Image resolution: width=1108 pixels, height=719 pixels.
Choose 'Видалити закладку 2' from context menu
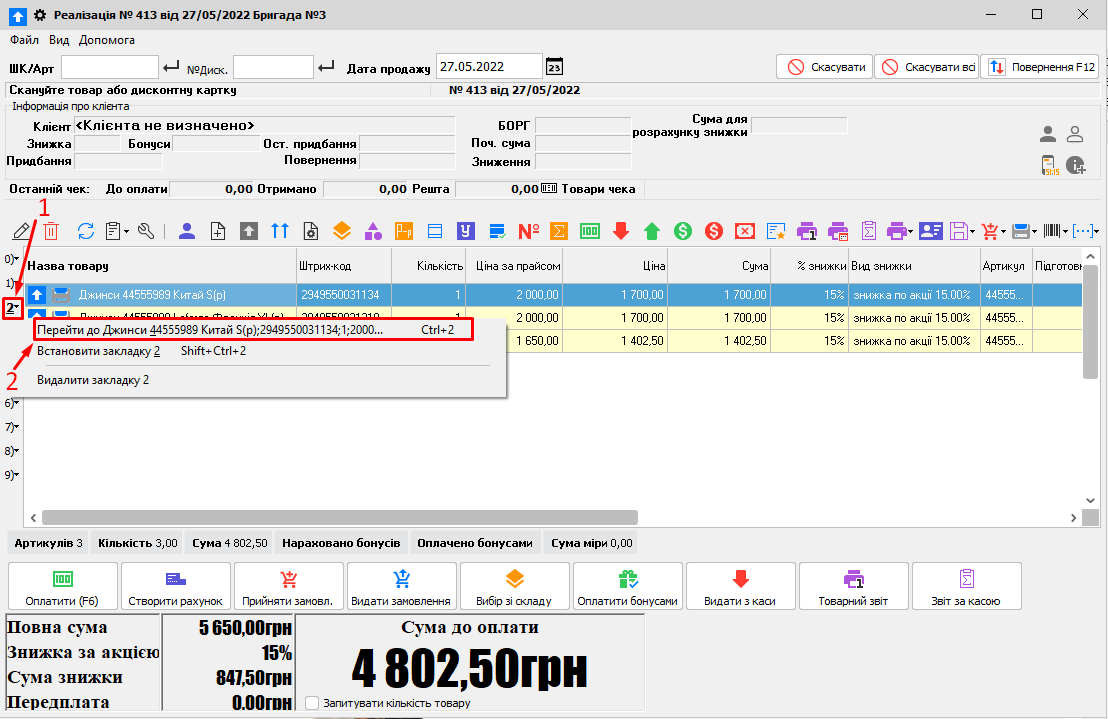(x=93, y=380)
